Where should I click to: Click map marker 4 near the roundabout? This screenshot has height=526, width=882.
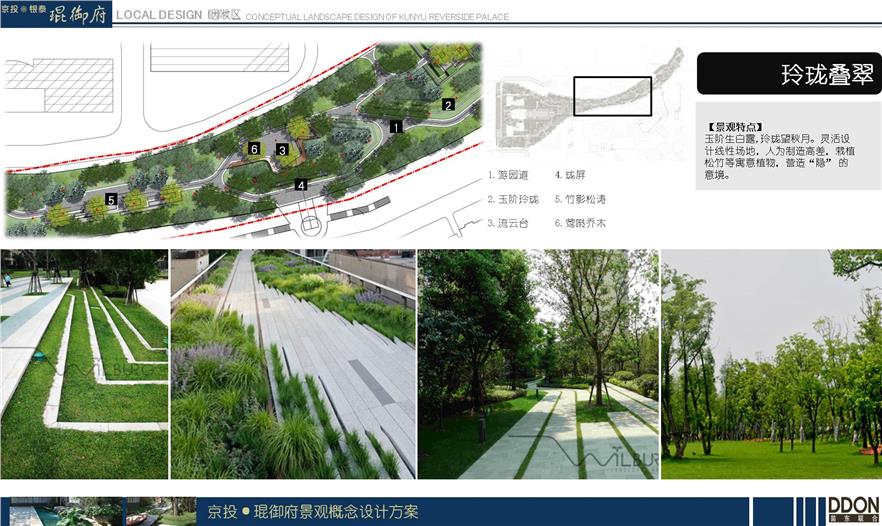tap(301, 184)
